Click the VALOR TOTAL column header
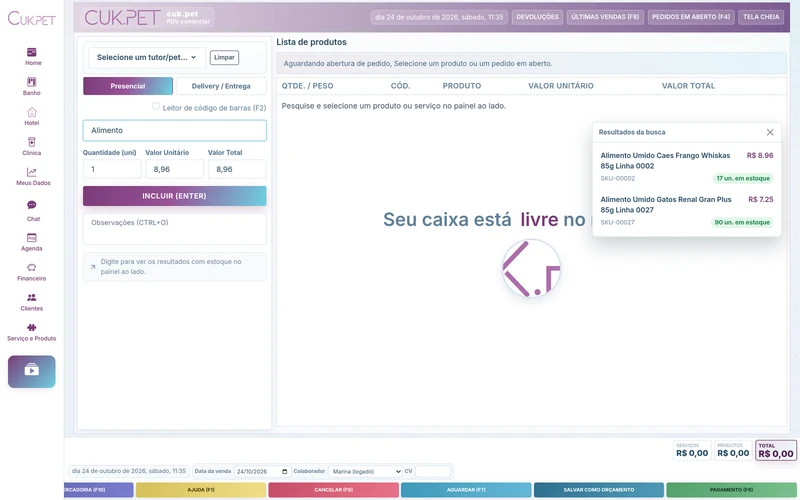800x500 pixels. coord(688,86)
